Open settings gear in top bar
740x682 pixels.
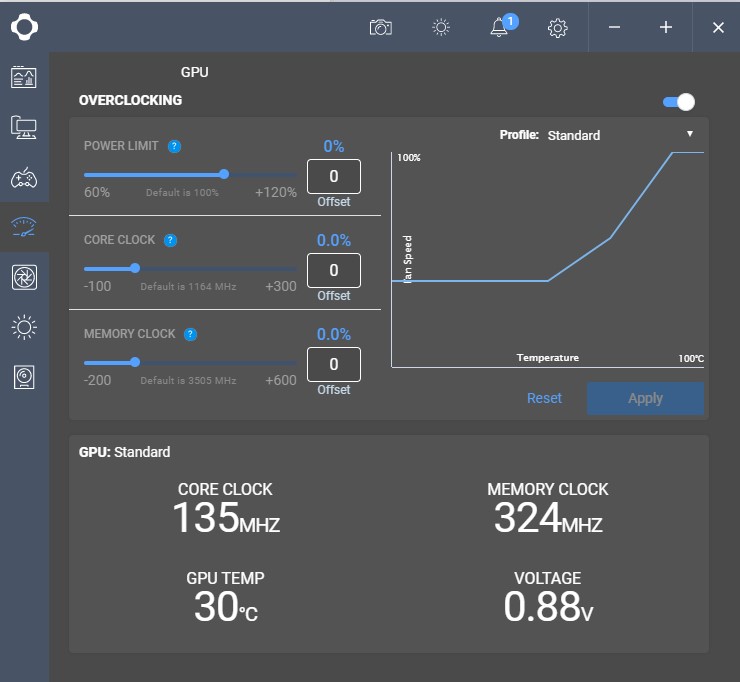[x=558, y=27]
